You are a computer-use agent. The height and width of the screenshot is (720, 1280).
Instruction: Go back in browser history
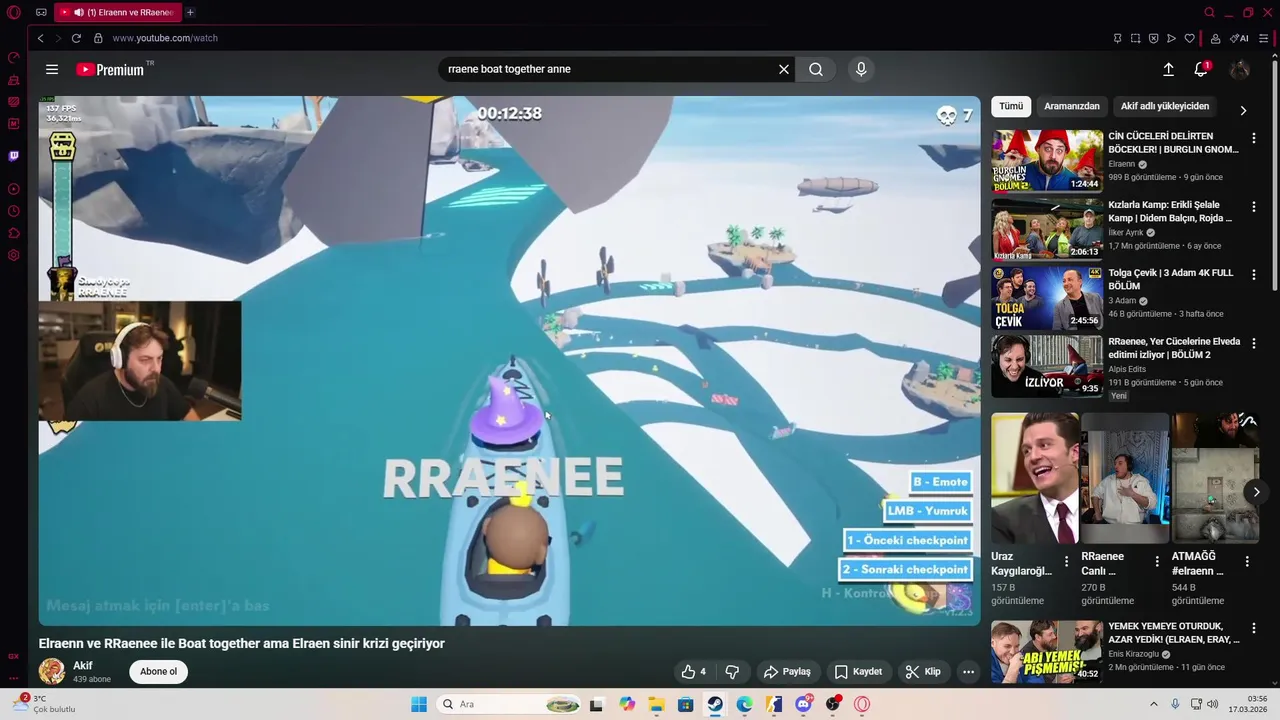click(40, 38)
